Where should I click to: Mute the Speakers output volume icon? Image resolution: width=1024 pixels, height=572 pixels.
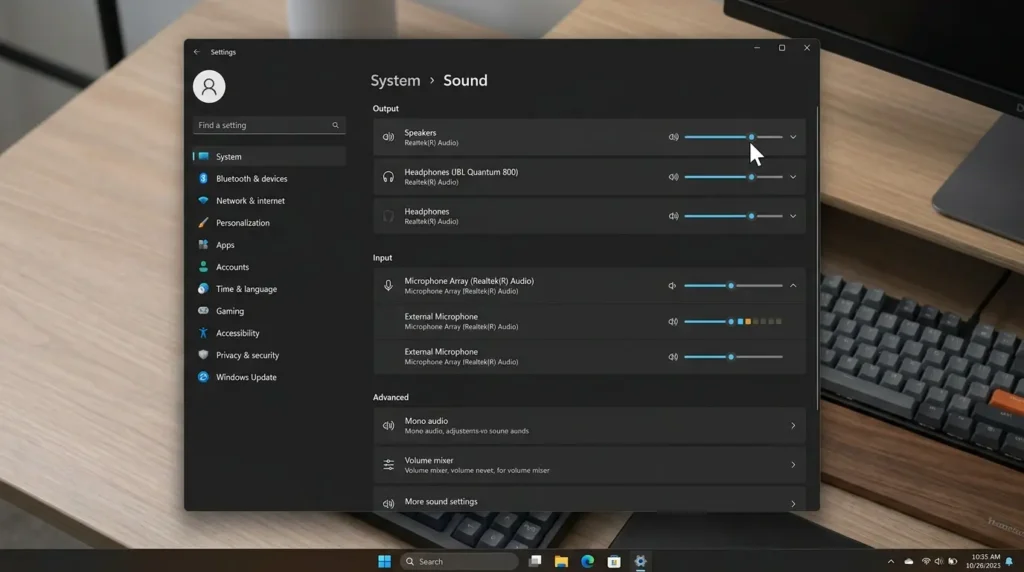pos(673,137)
